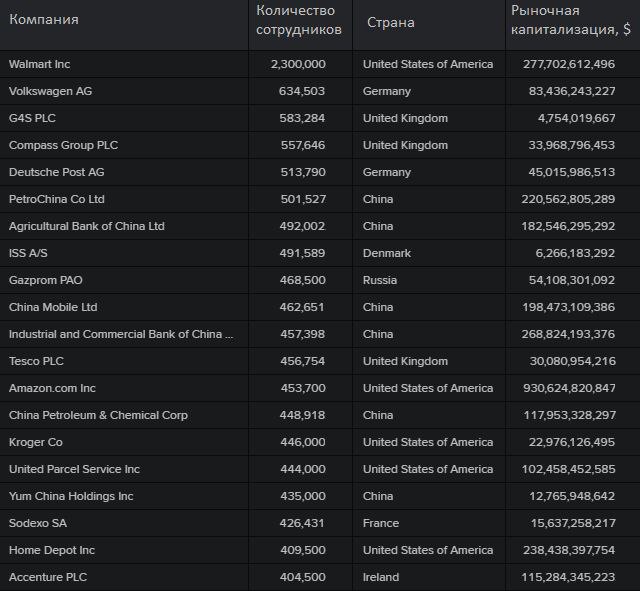Select the Walmart Inc row
This screenshot has width=640, height=591.
(x=320, y=64)
